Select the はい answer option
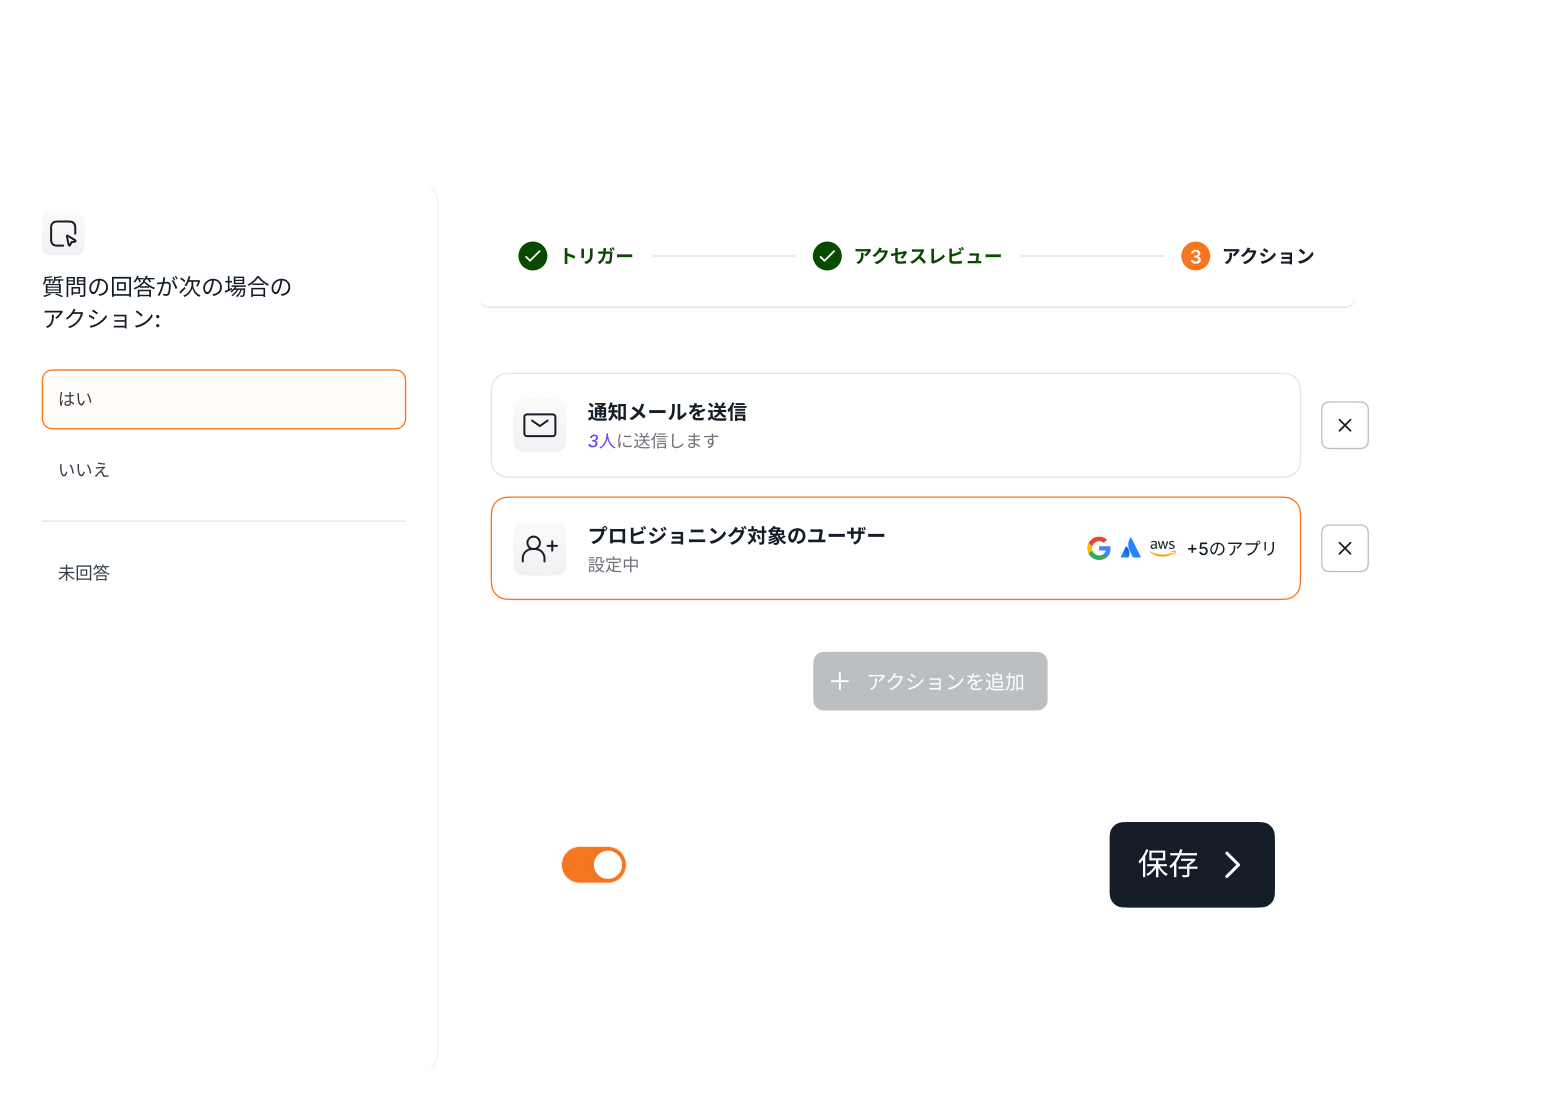1564x1120 pixels. (224, 400)
